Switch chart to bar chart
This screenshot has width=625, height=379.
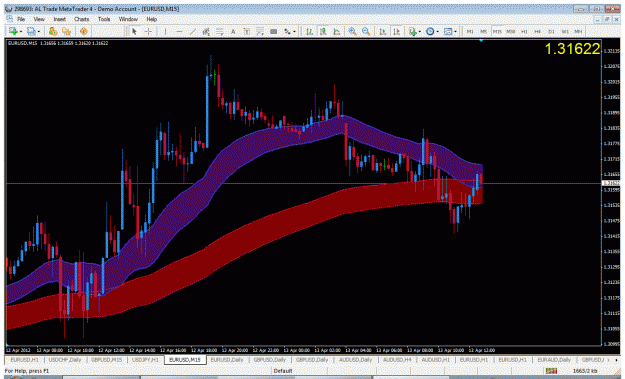point(309,31)
